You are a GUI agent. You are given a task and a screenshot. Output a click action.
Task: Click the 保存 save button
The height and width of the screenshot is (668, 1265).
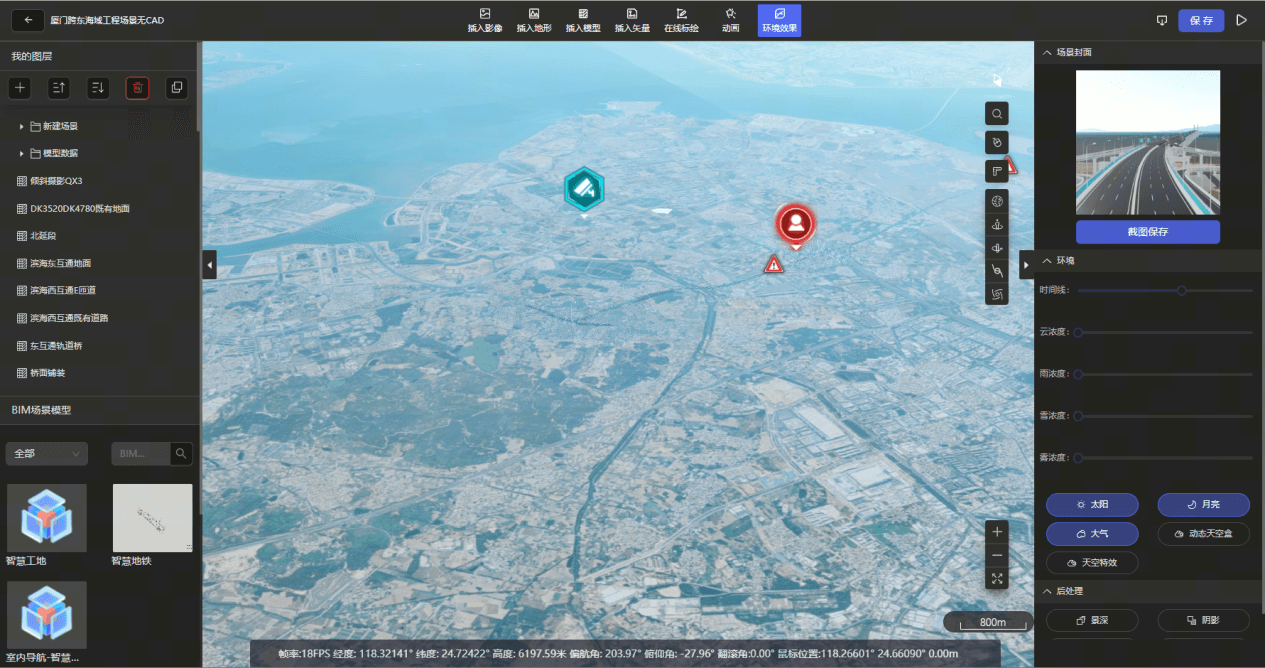click(x=1201, y=20)
